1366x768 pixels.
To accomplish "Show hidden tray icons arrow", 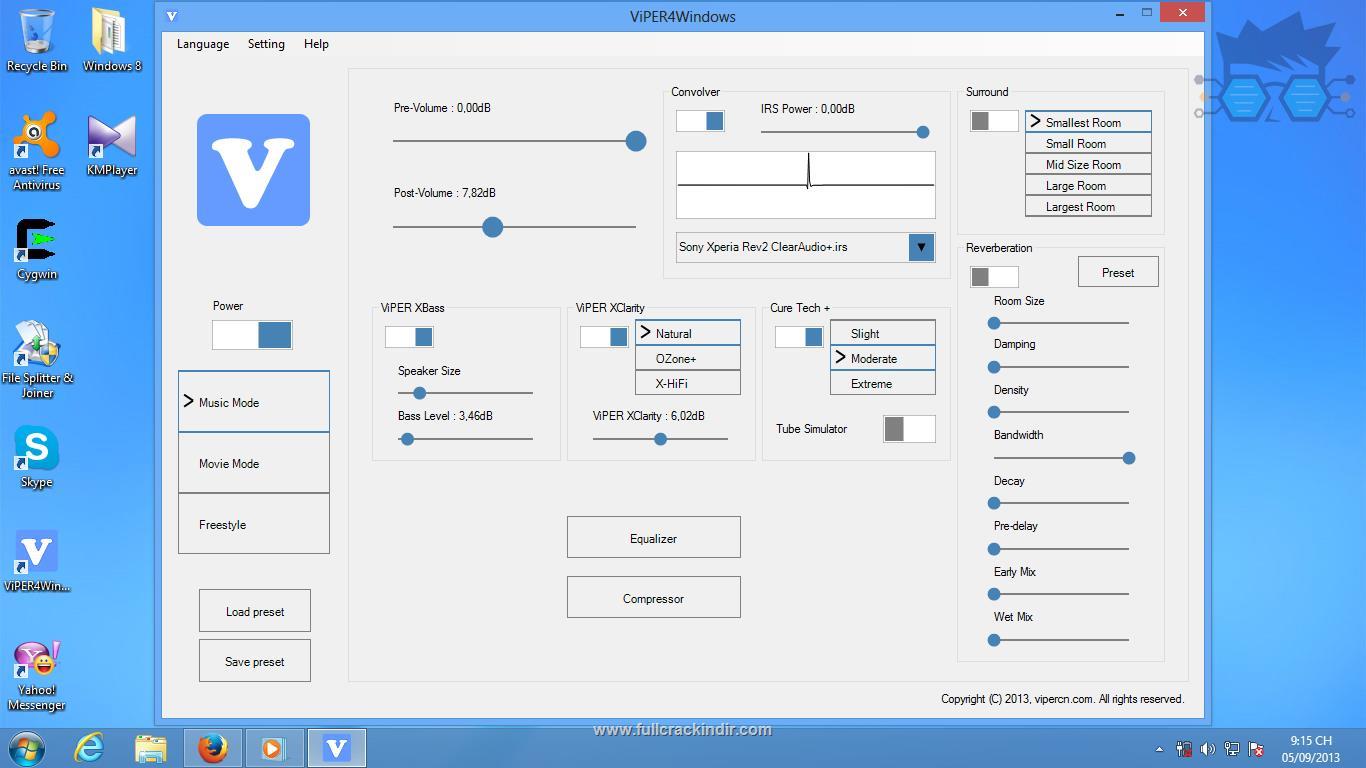I will click(x=1159, y=749).
